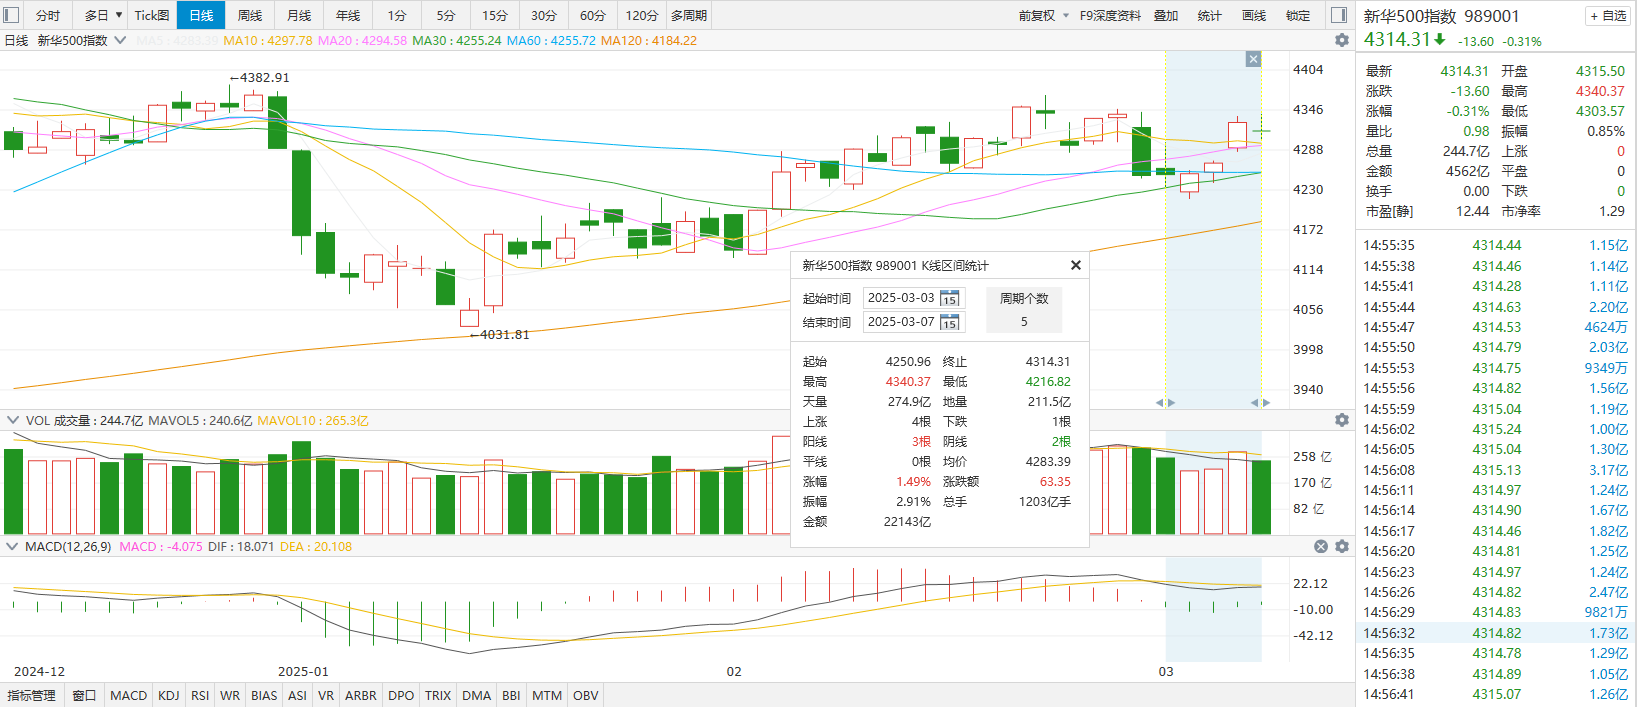Switch to 15分 chart period
The width and height of the screenshot is (1637, 707).
pos(495,15)
